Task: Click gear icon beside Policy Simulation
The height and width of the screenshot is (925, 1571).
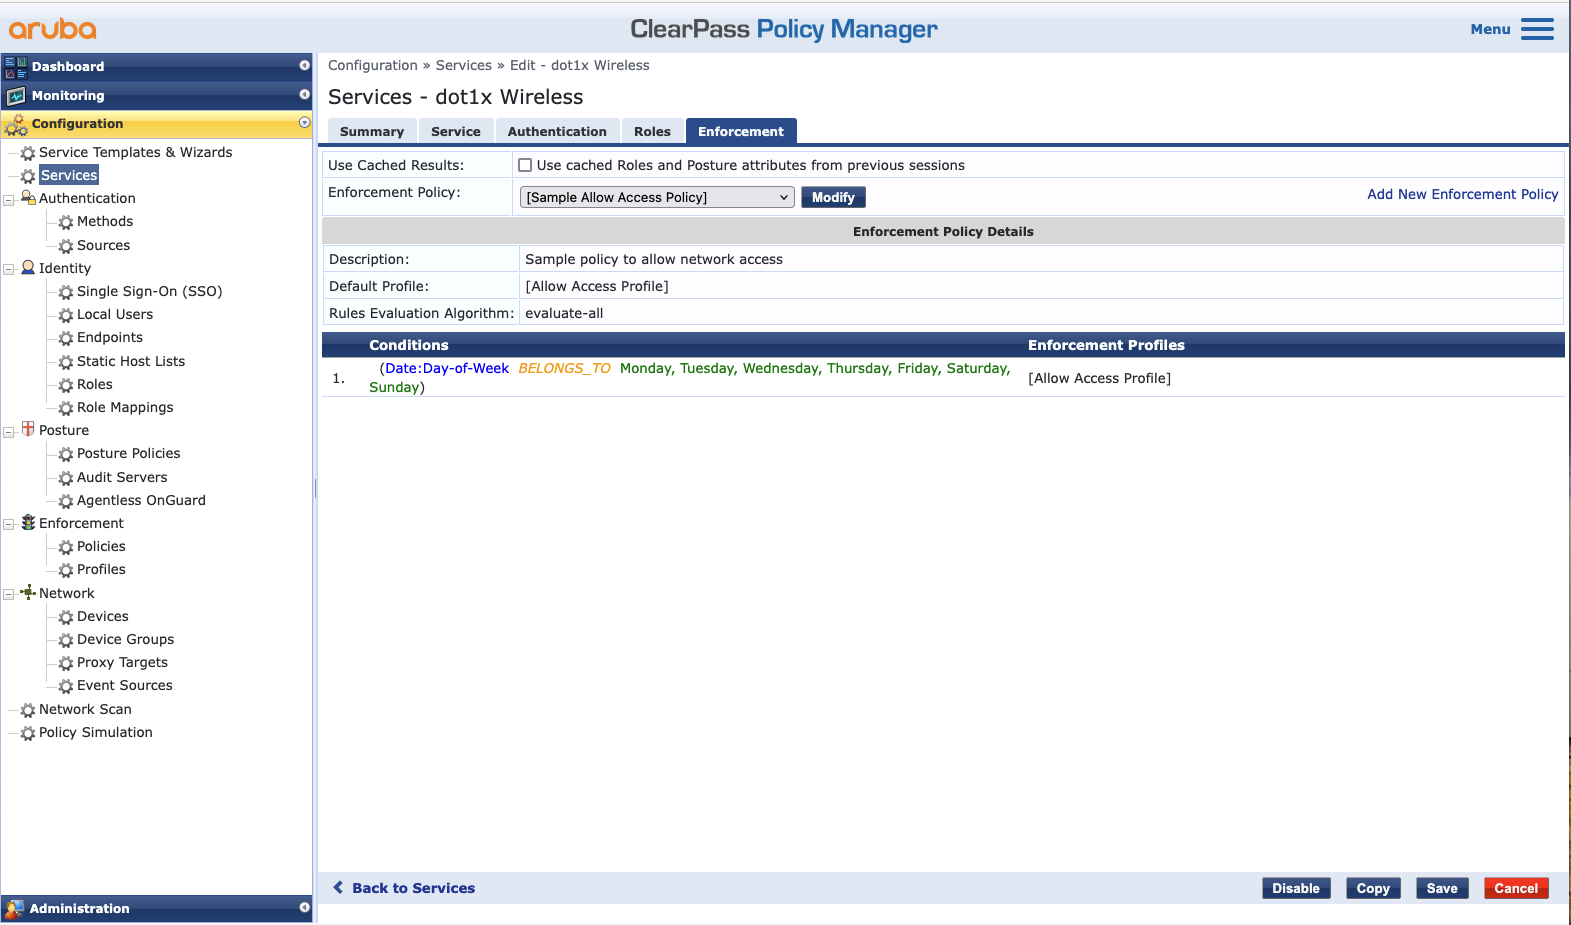Action: [x=28, y=733]
